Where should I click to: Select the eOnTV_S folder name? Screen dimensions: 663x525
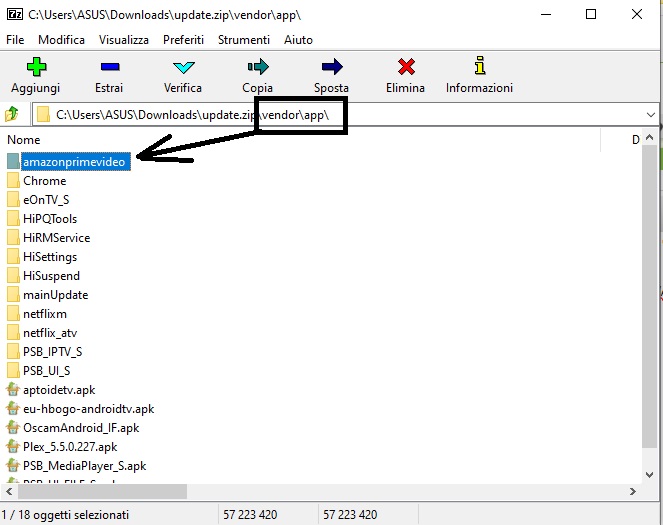(x=46, y=200)
